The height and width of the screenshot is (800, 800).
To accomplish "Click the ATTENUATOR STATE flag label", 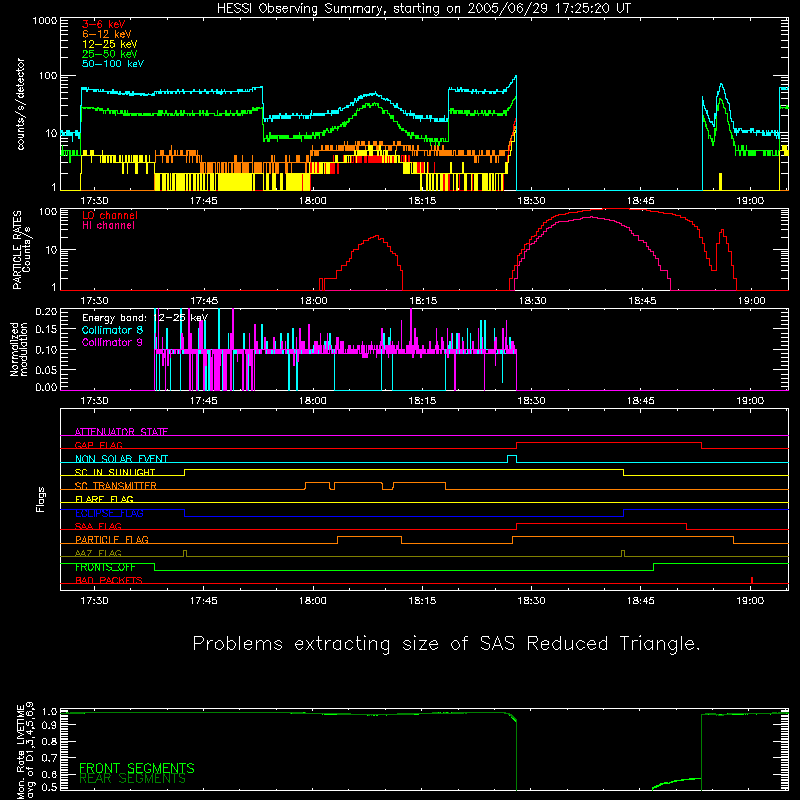I will pos(121,432).
